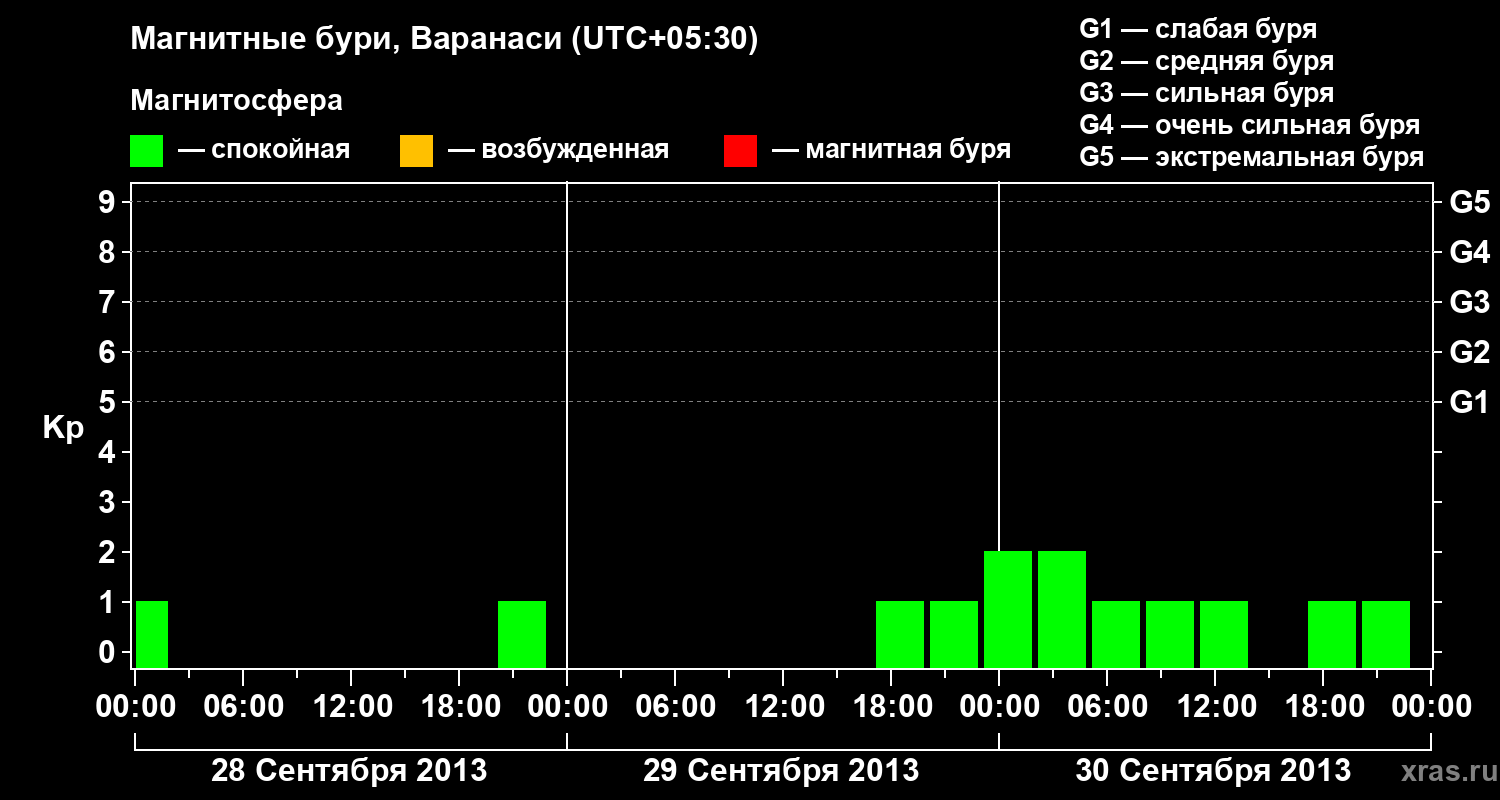Click the 00:00 bar on 28 Сентября
1500x800 pixels.
click(152, 634)
